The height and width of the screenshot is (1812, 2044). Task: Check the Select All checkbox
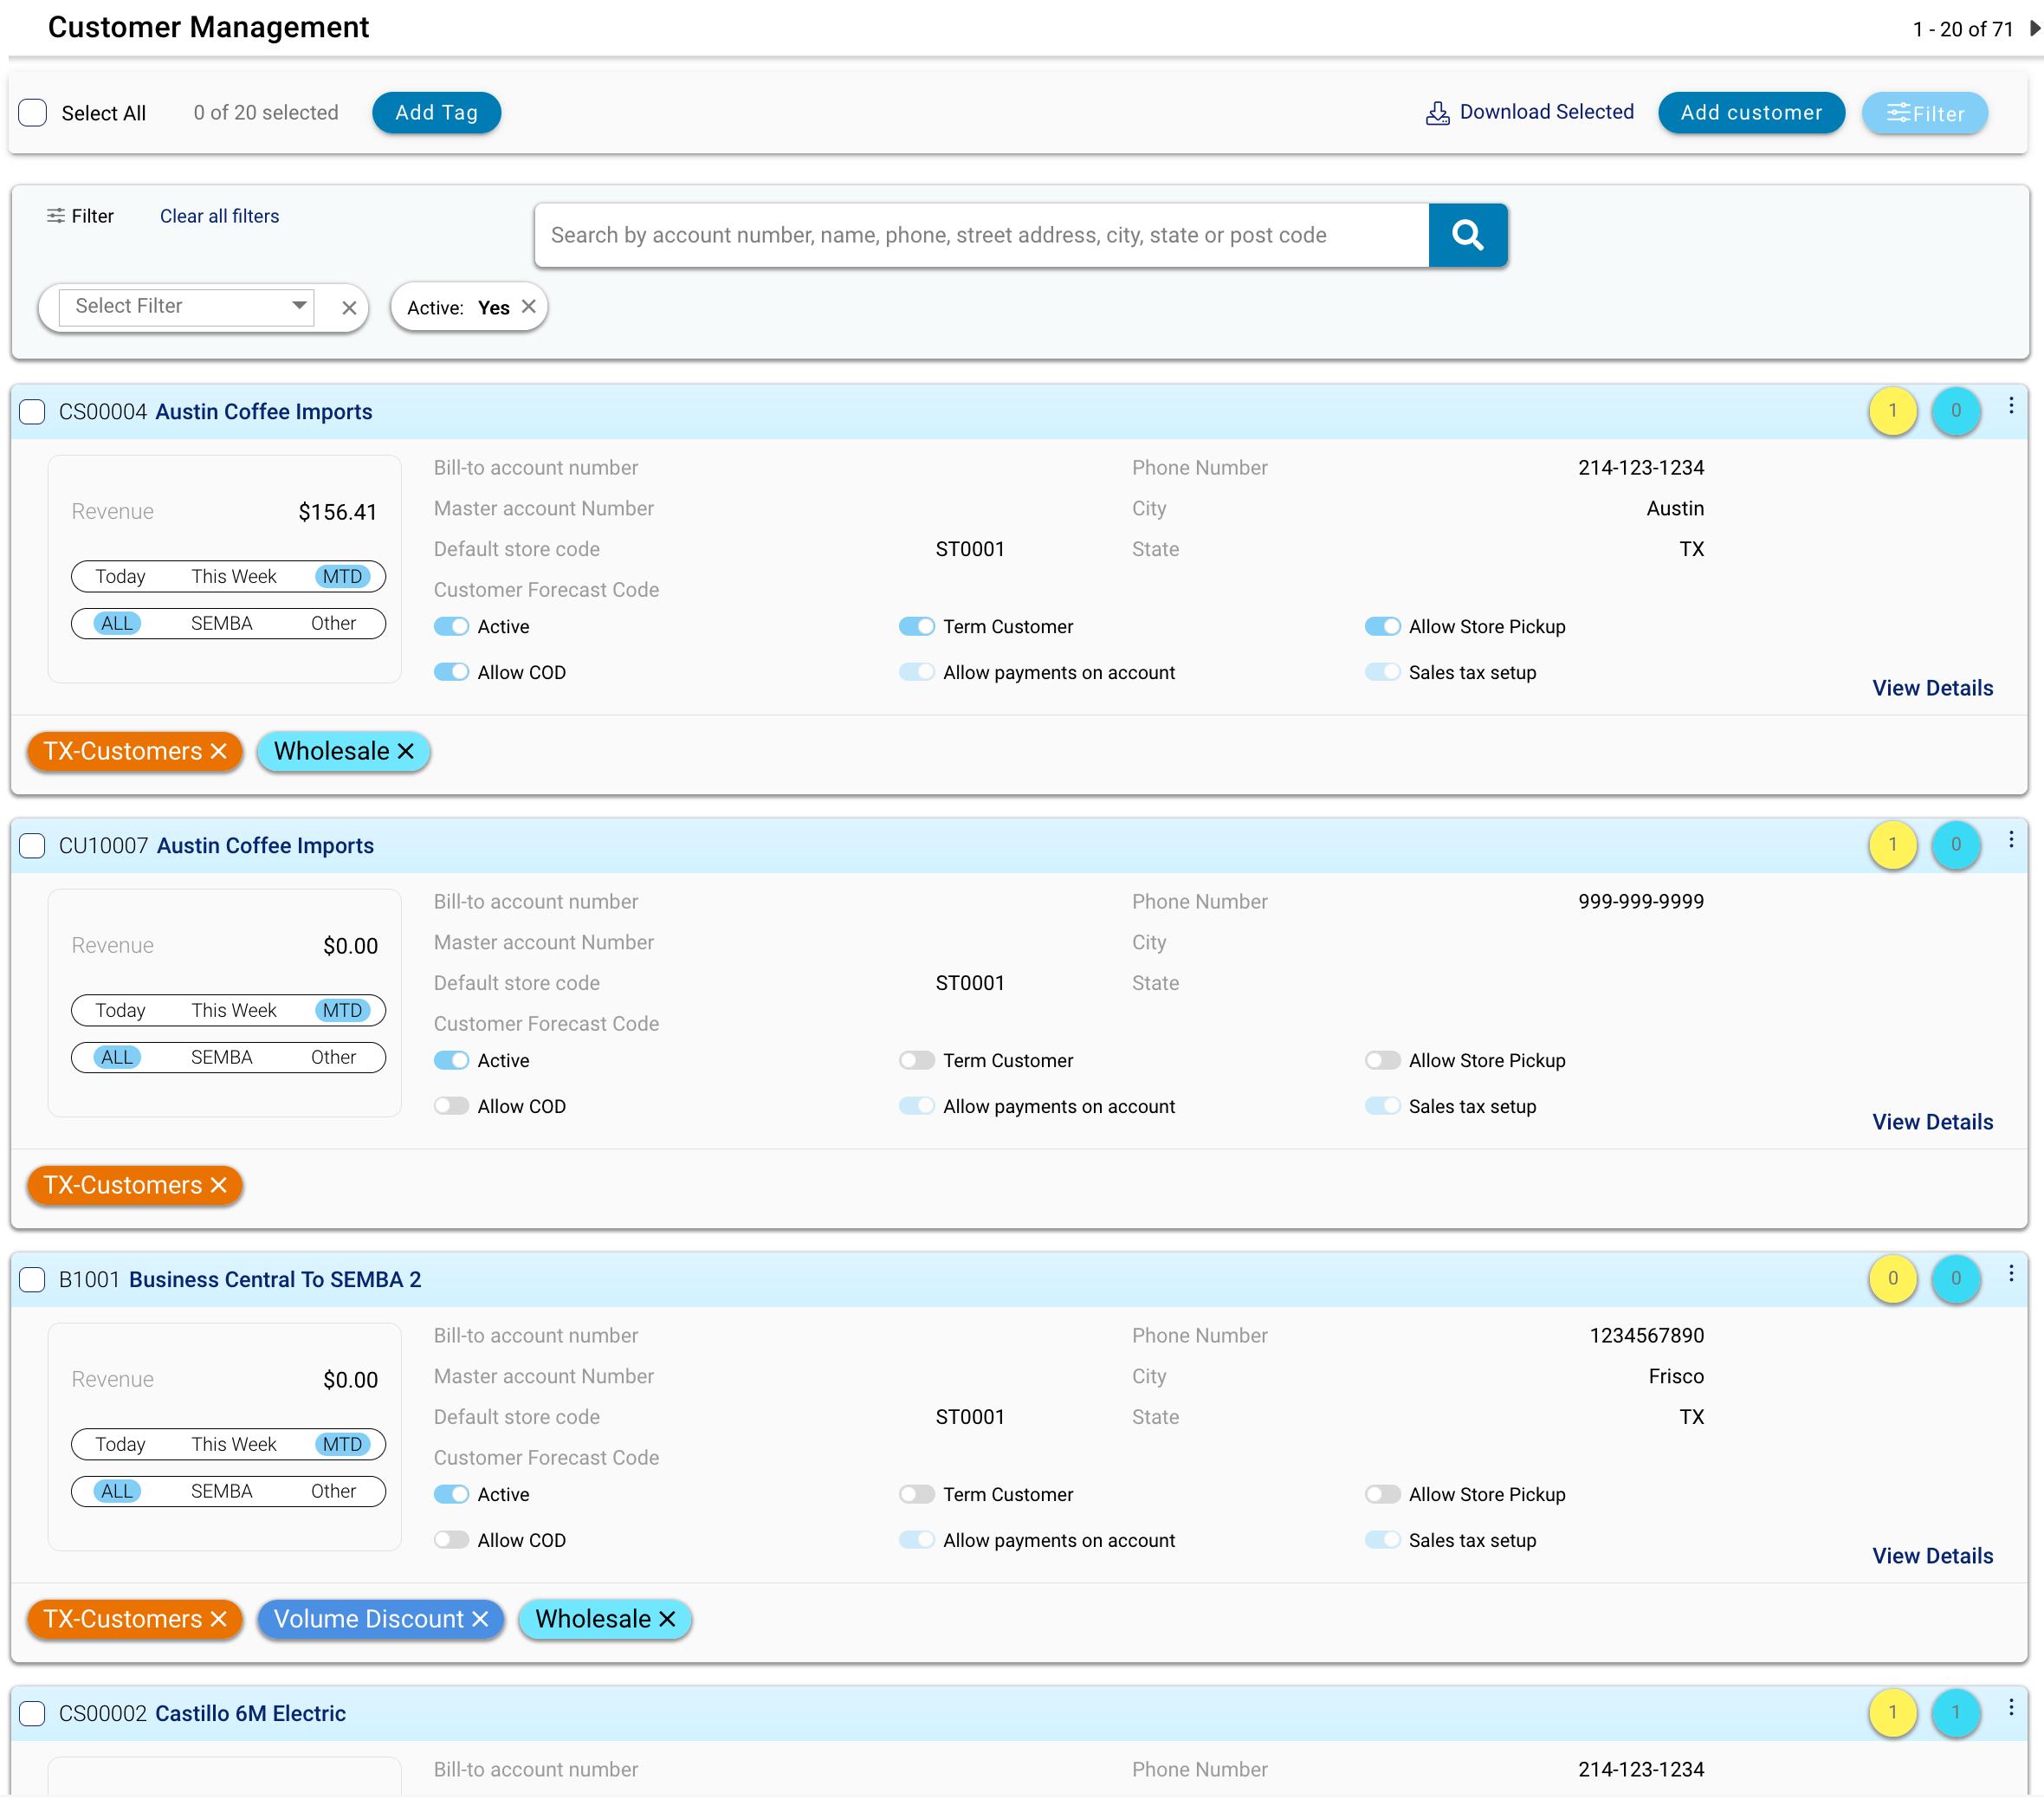click(33, 113)
